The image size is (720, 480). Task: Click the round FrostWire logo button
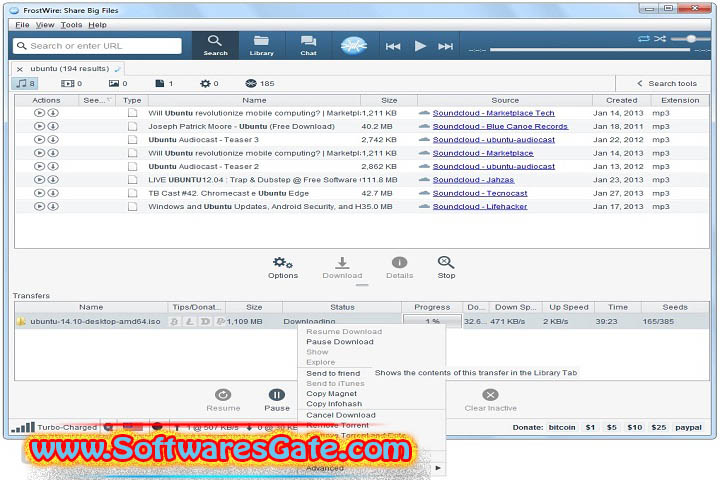pyautogui.click(x=354, y=45)
